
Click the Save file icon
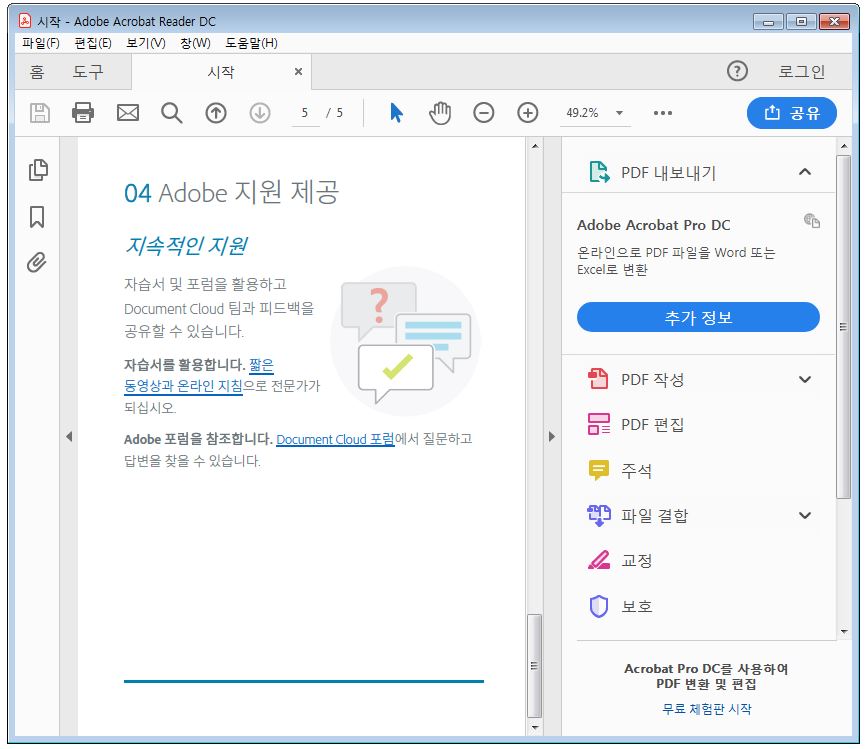click(x=39, y=113)
